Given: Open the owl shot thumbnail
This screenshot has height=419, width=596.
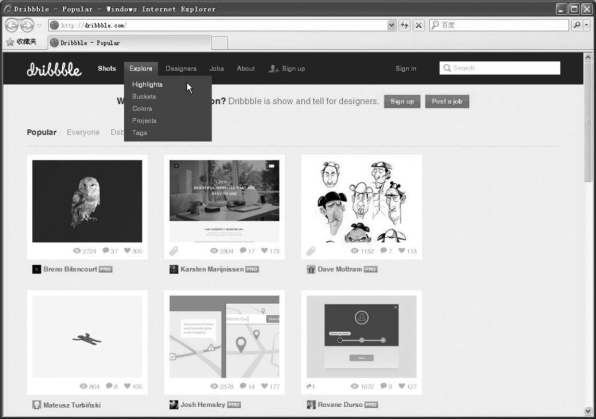Looking at the screenshot, I should [x=87, y=201].
